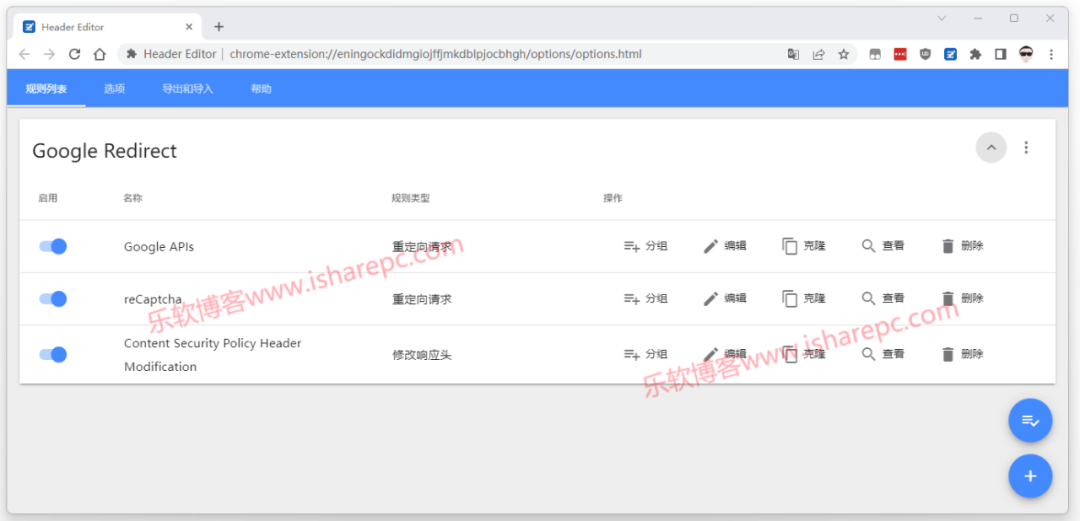Open the 帮助 tab
Image resolution: width=1080 pixels, height=521 pixels.
point(261,89)
